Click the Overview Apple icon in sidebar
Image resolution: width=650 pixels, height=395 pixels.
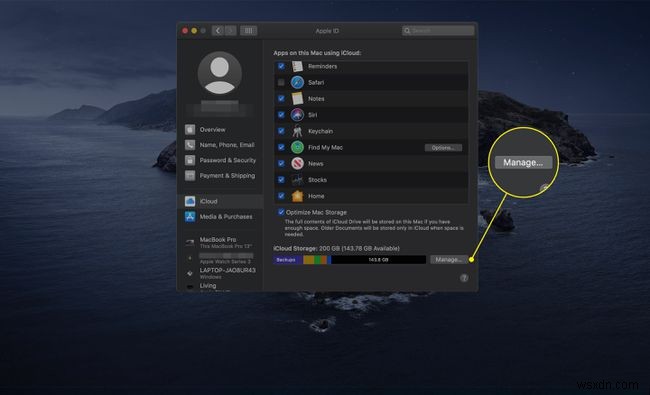(x=190, y=130)
